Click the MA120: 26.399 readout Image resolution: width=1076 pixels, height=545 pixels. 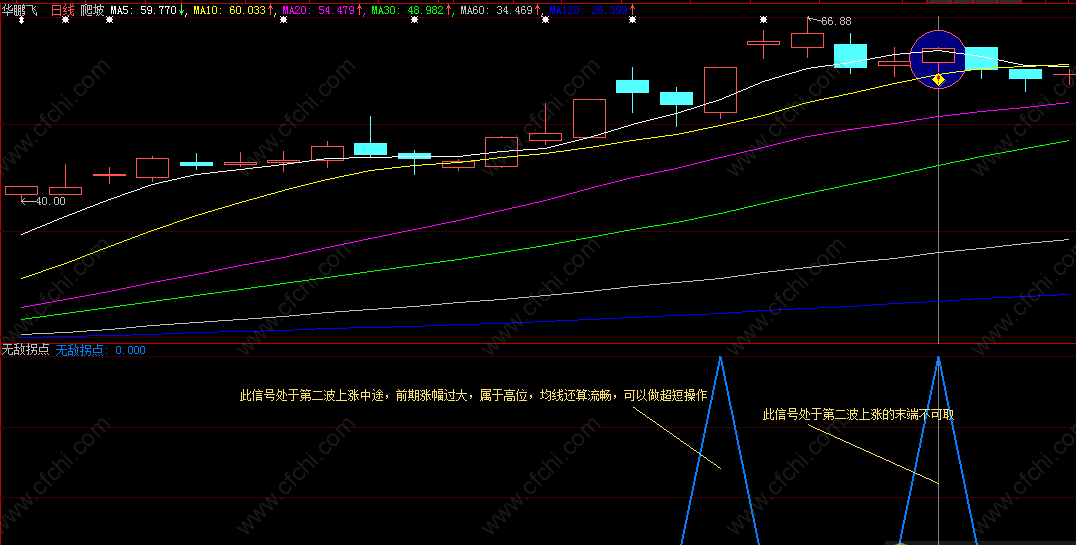pyautogui.click(x=589, y=10)
